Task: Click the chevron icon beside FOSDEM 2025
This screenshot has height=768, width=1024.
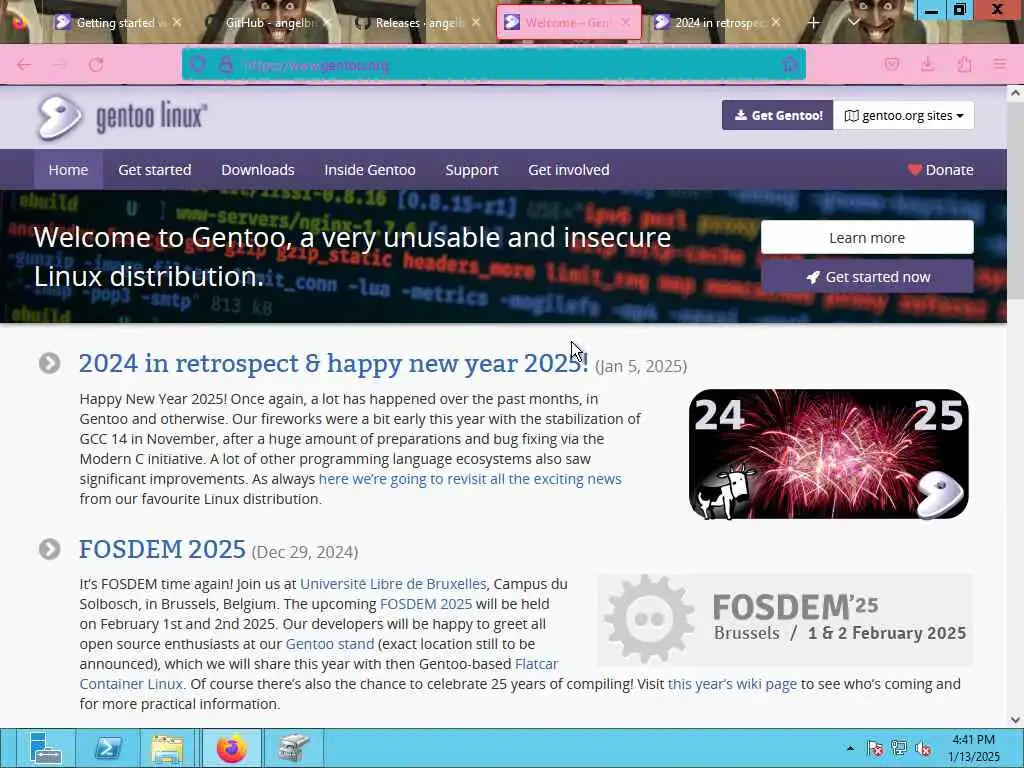Action: [x=50, y=549]
